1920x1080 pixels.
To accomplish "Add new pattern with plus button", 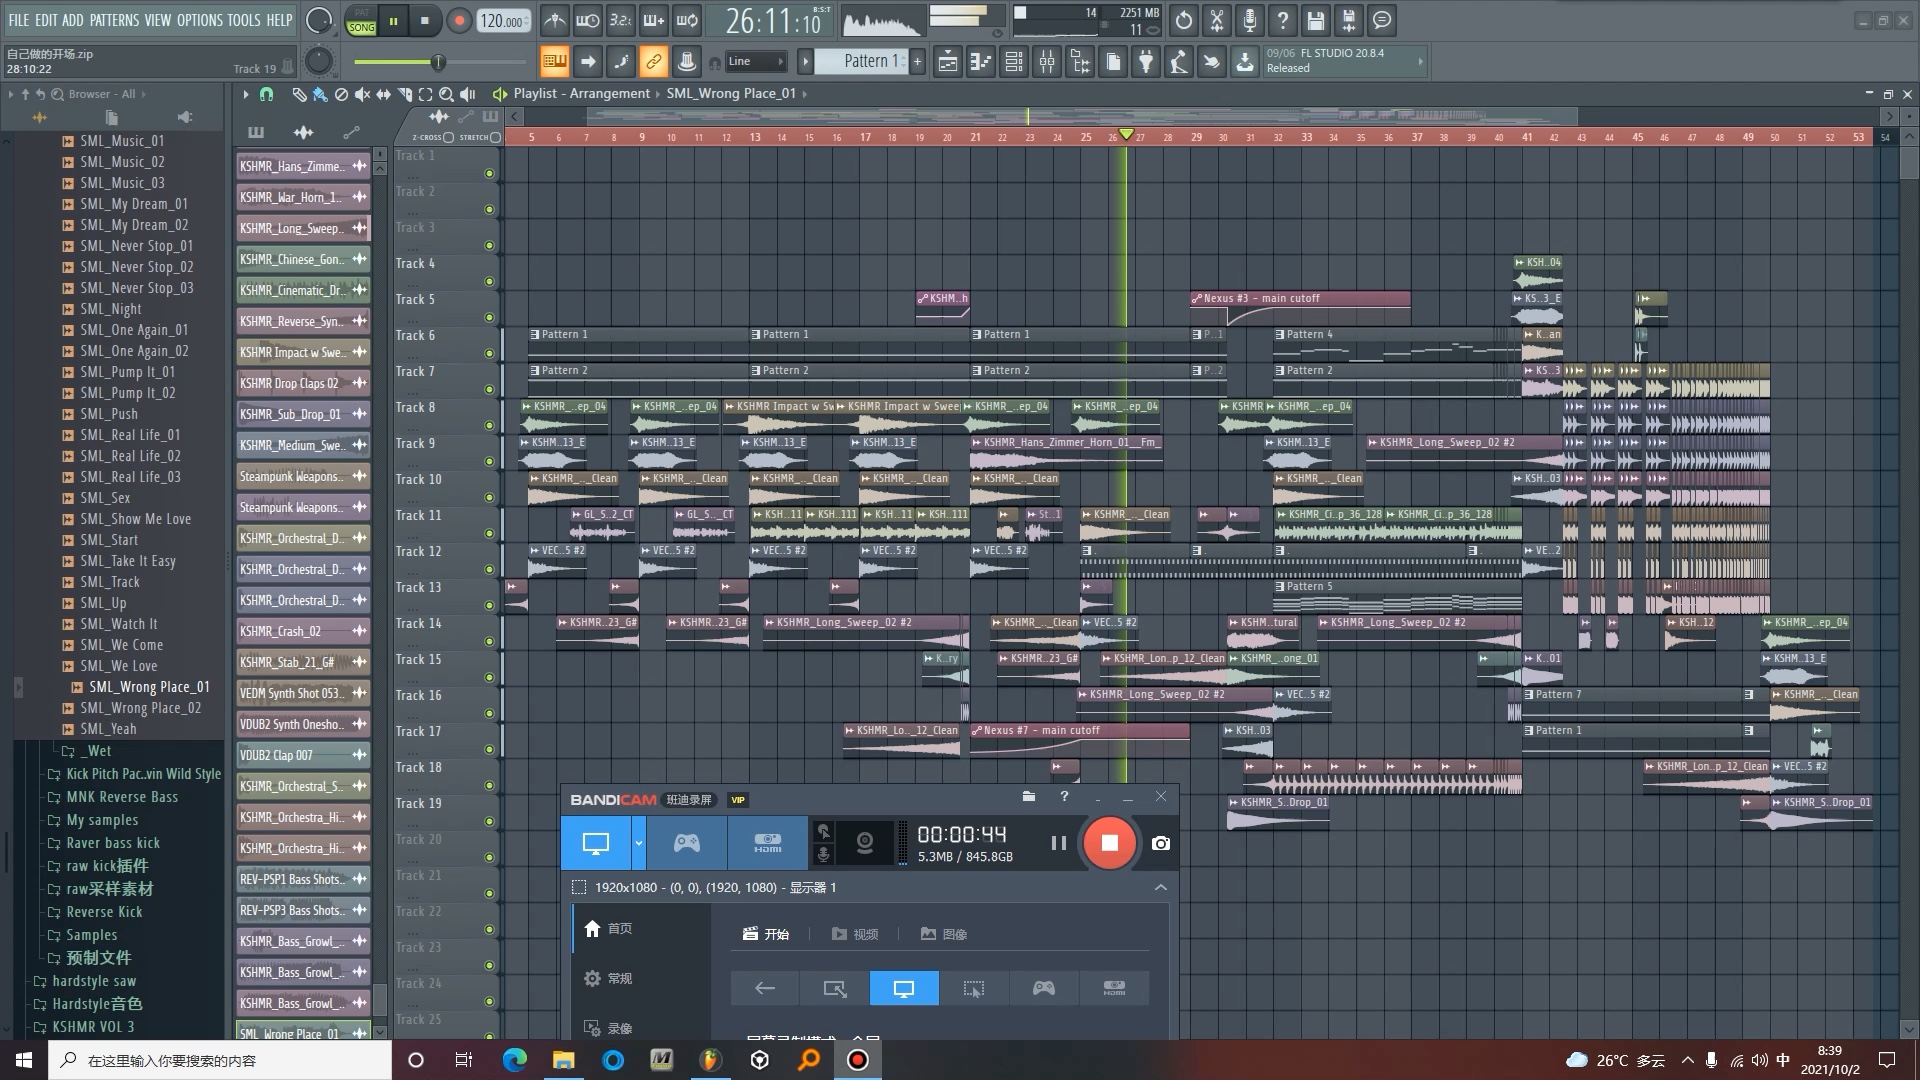I will coord(917,61).
